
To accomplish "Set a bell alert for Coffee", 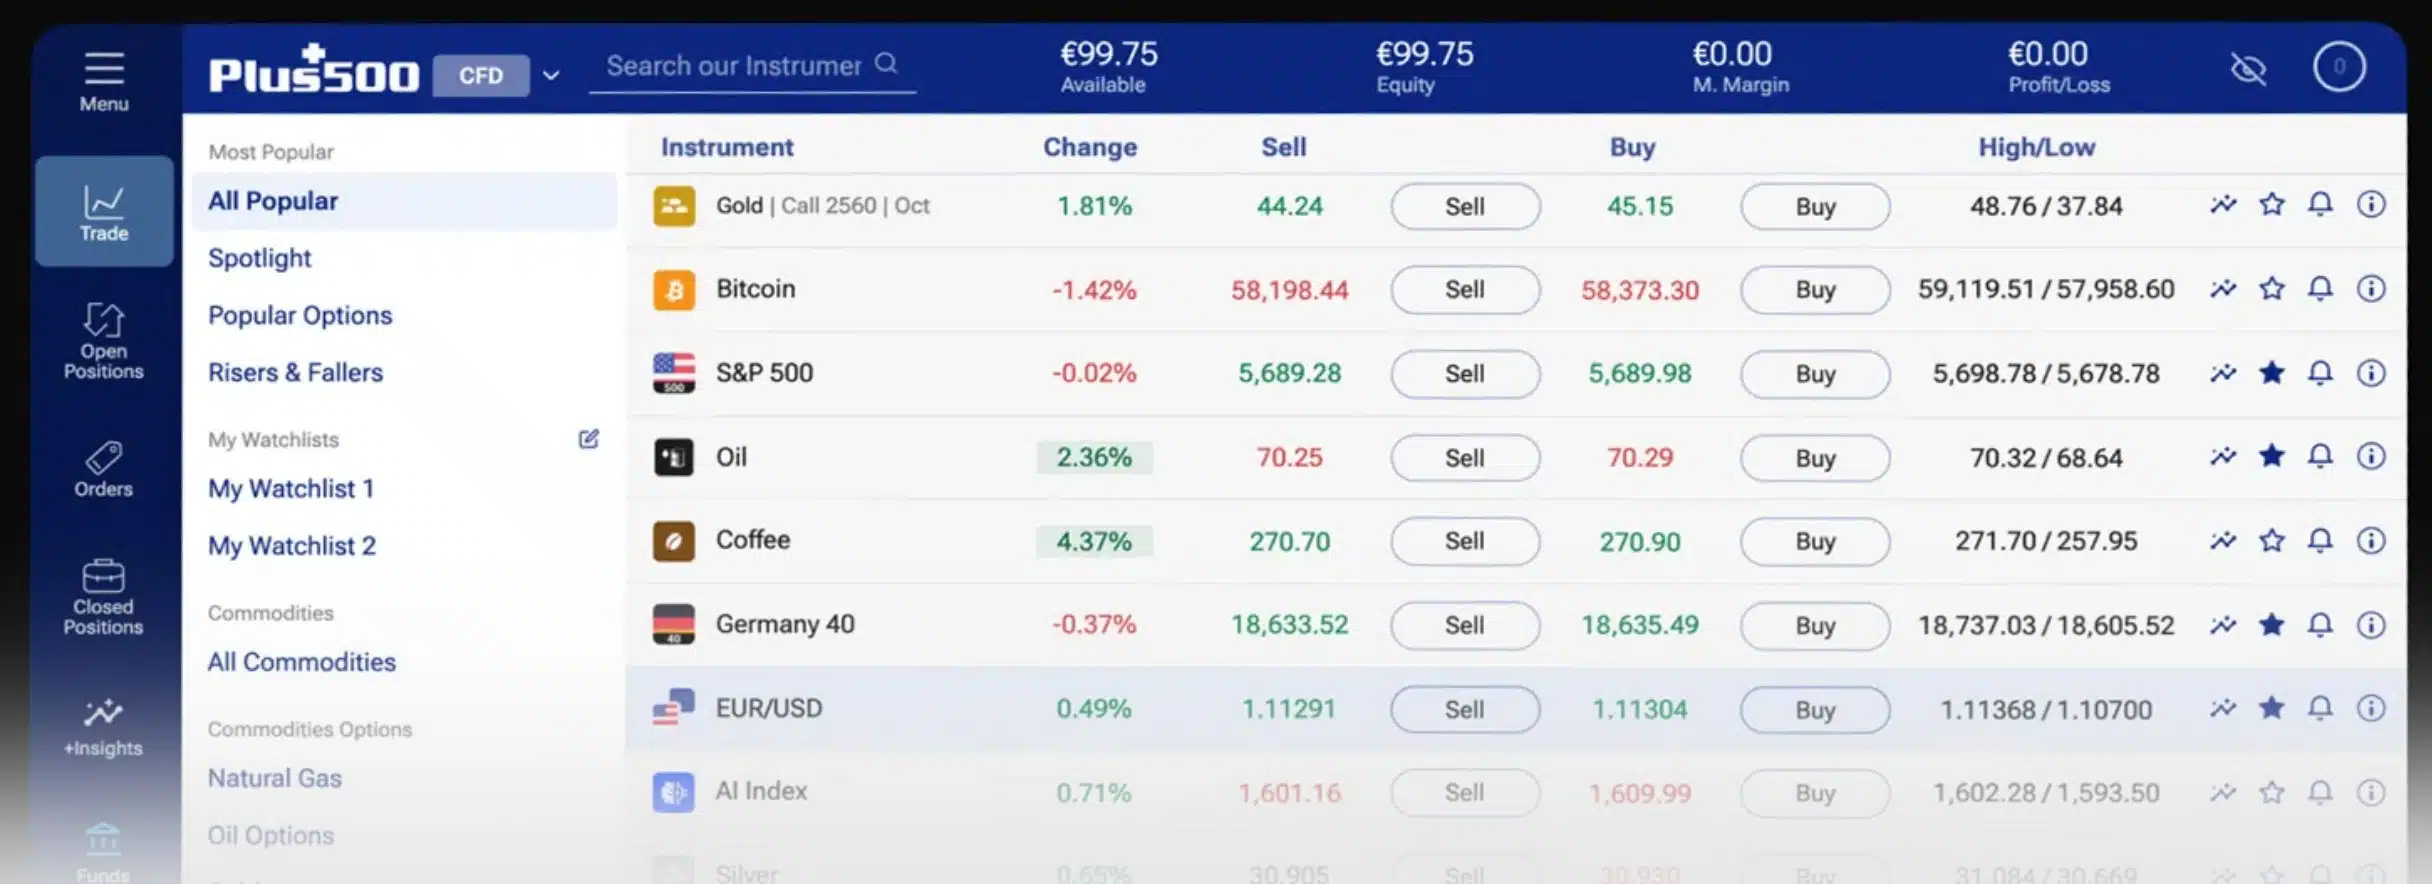I will [2320, 541].
